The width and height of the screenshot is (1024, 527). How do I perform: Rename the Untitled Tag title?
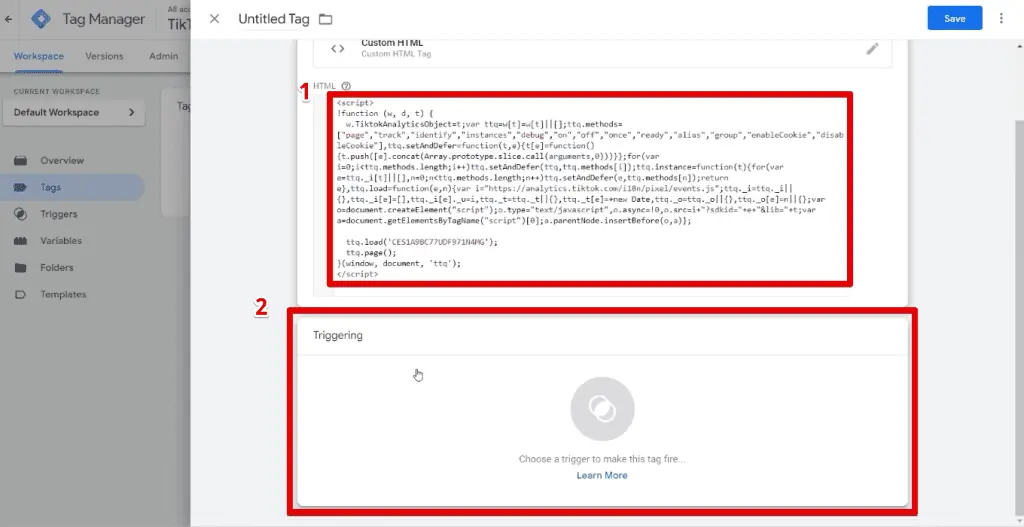point(274,19)
